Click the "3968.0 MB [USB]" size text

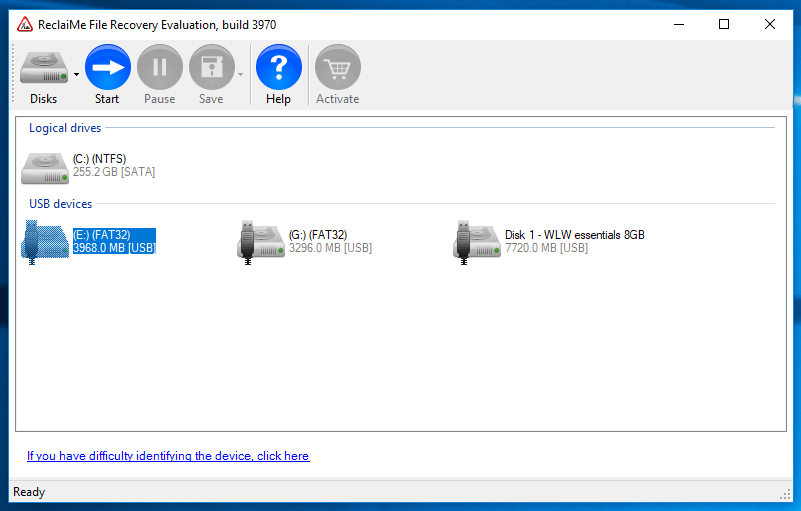coord(114,248)
